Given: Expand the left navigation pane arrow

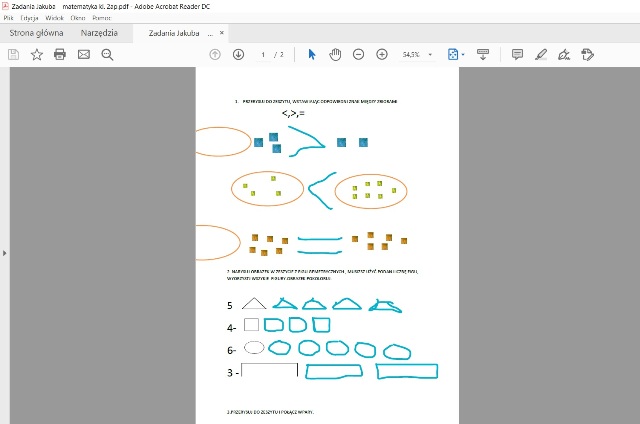Looking at the screenshot, I should click(x=4, y=253).
